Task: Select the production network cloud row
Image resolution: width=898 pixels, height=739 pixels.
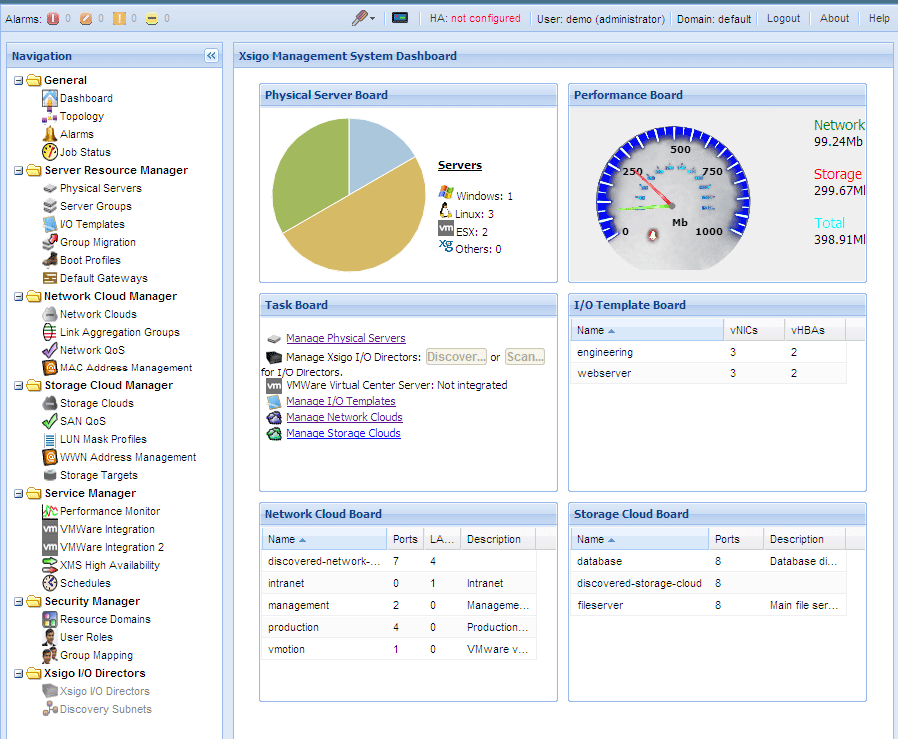Action: pos(399,627)
